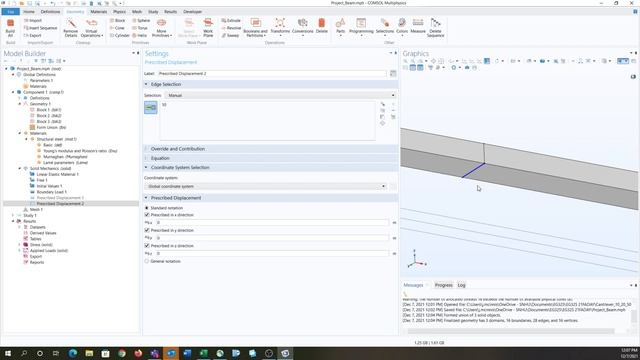Switch to the Log tab
The image size is (640, 360).
coord(461,285)
